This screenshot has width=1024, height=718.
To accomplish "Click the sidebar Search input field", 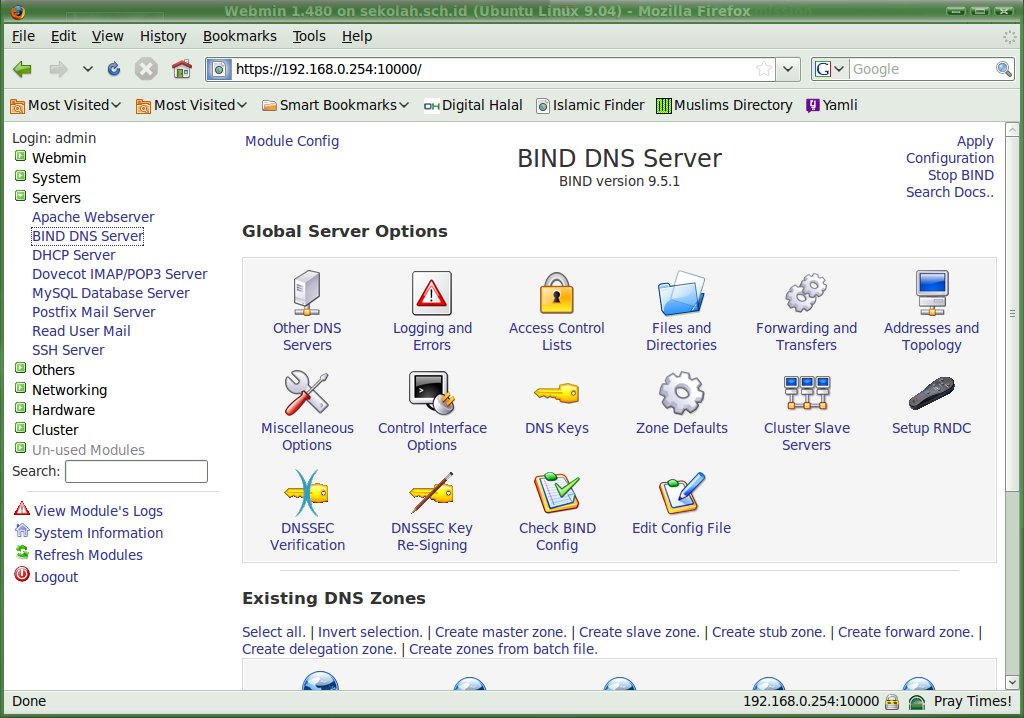I will pos(136,471).
